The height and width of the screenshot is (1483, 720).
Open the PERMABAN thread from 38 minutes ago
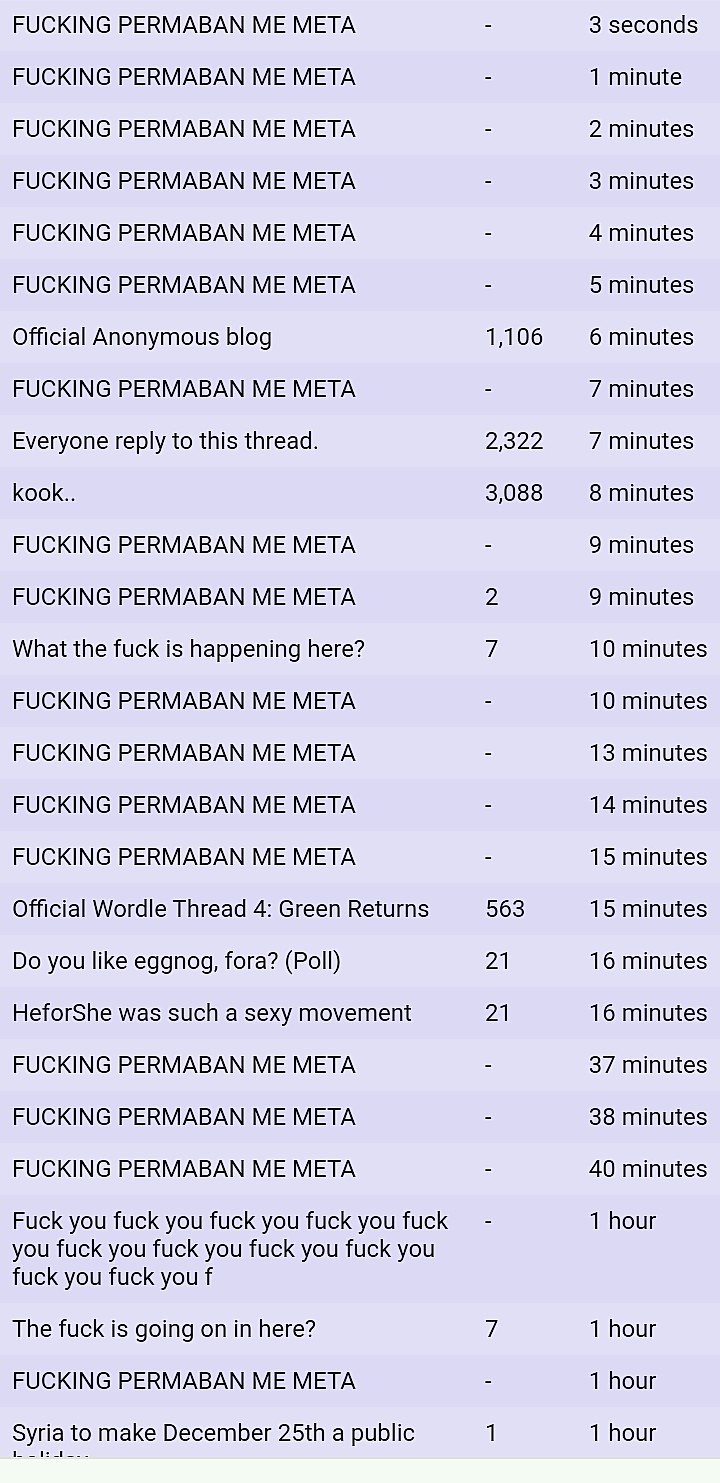pyautogui.click(x=184, y=1117)
